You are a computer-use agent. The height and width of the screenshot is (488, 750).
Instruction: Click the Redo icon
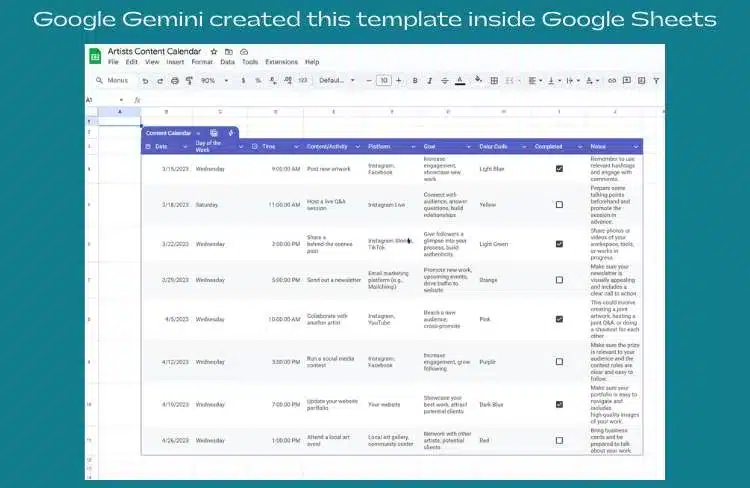[160, 81]
